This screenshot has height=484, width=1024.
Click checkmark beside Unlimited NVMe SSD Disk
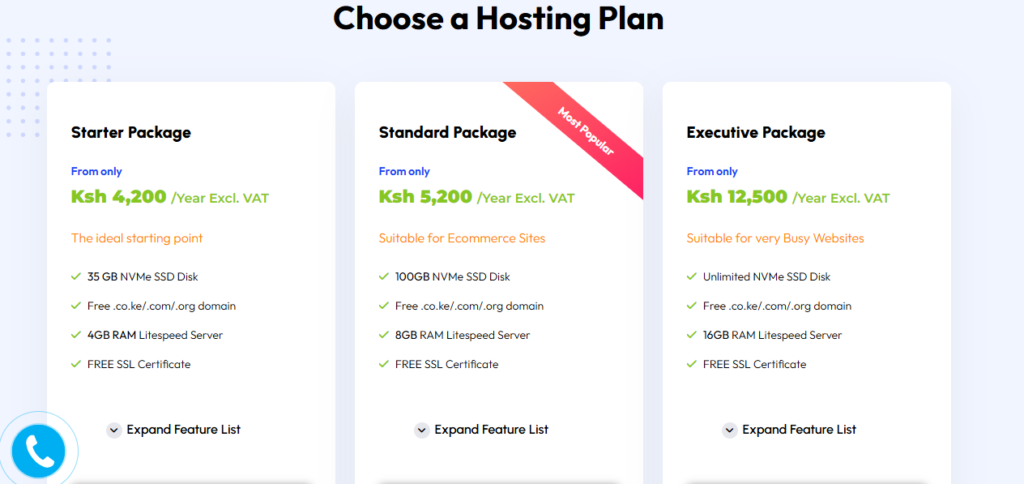click(x=692, y=277)
